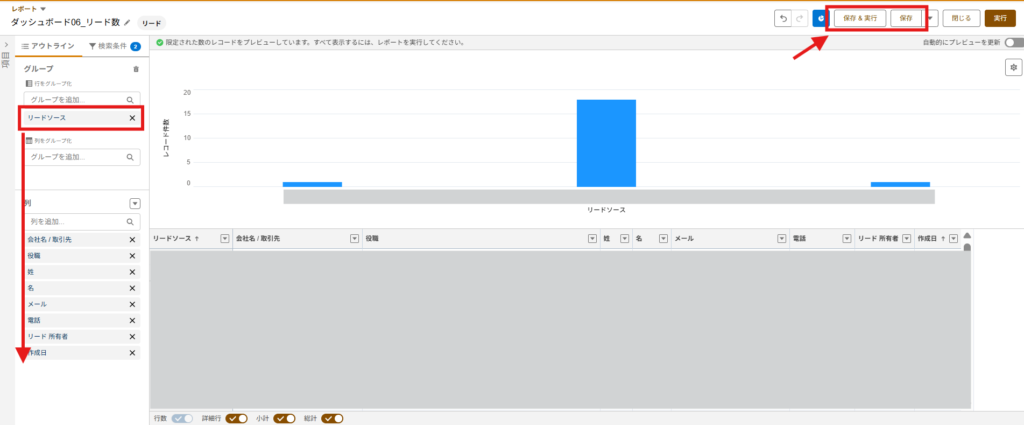Open dropdown arrow next to 保存 button
1024x425 pixels.
pos(932,18)
